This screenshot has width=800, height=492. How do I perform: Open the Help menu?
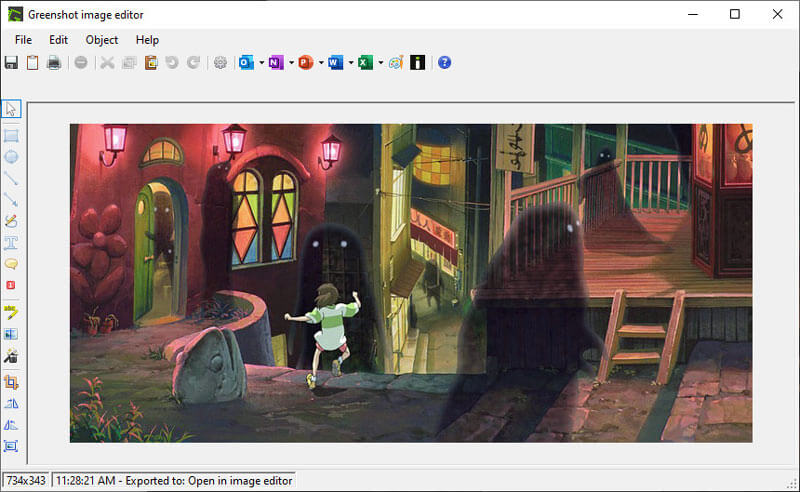147,40
